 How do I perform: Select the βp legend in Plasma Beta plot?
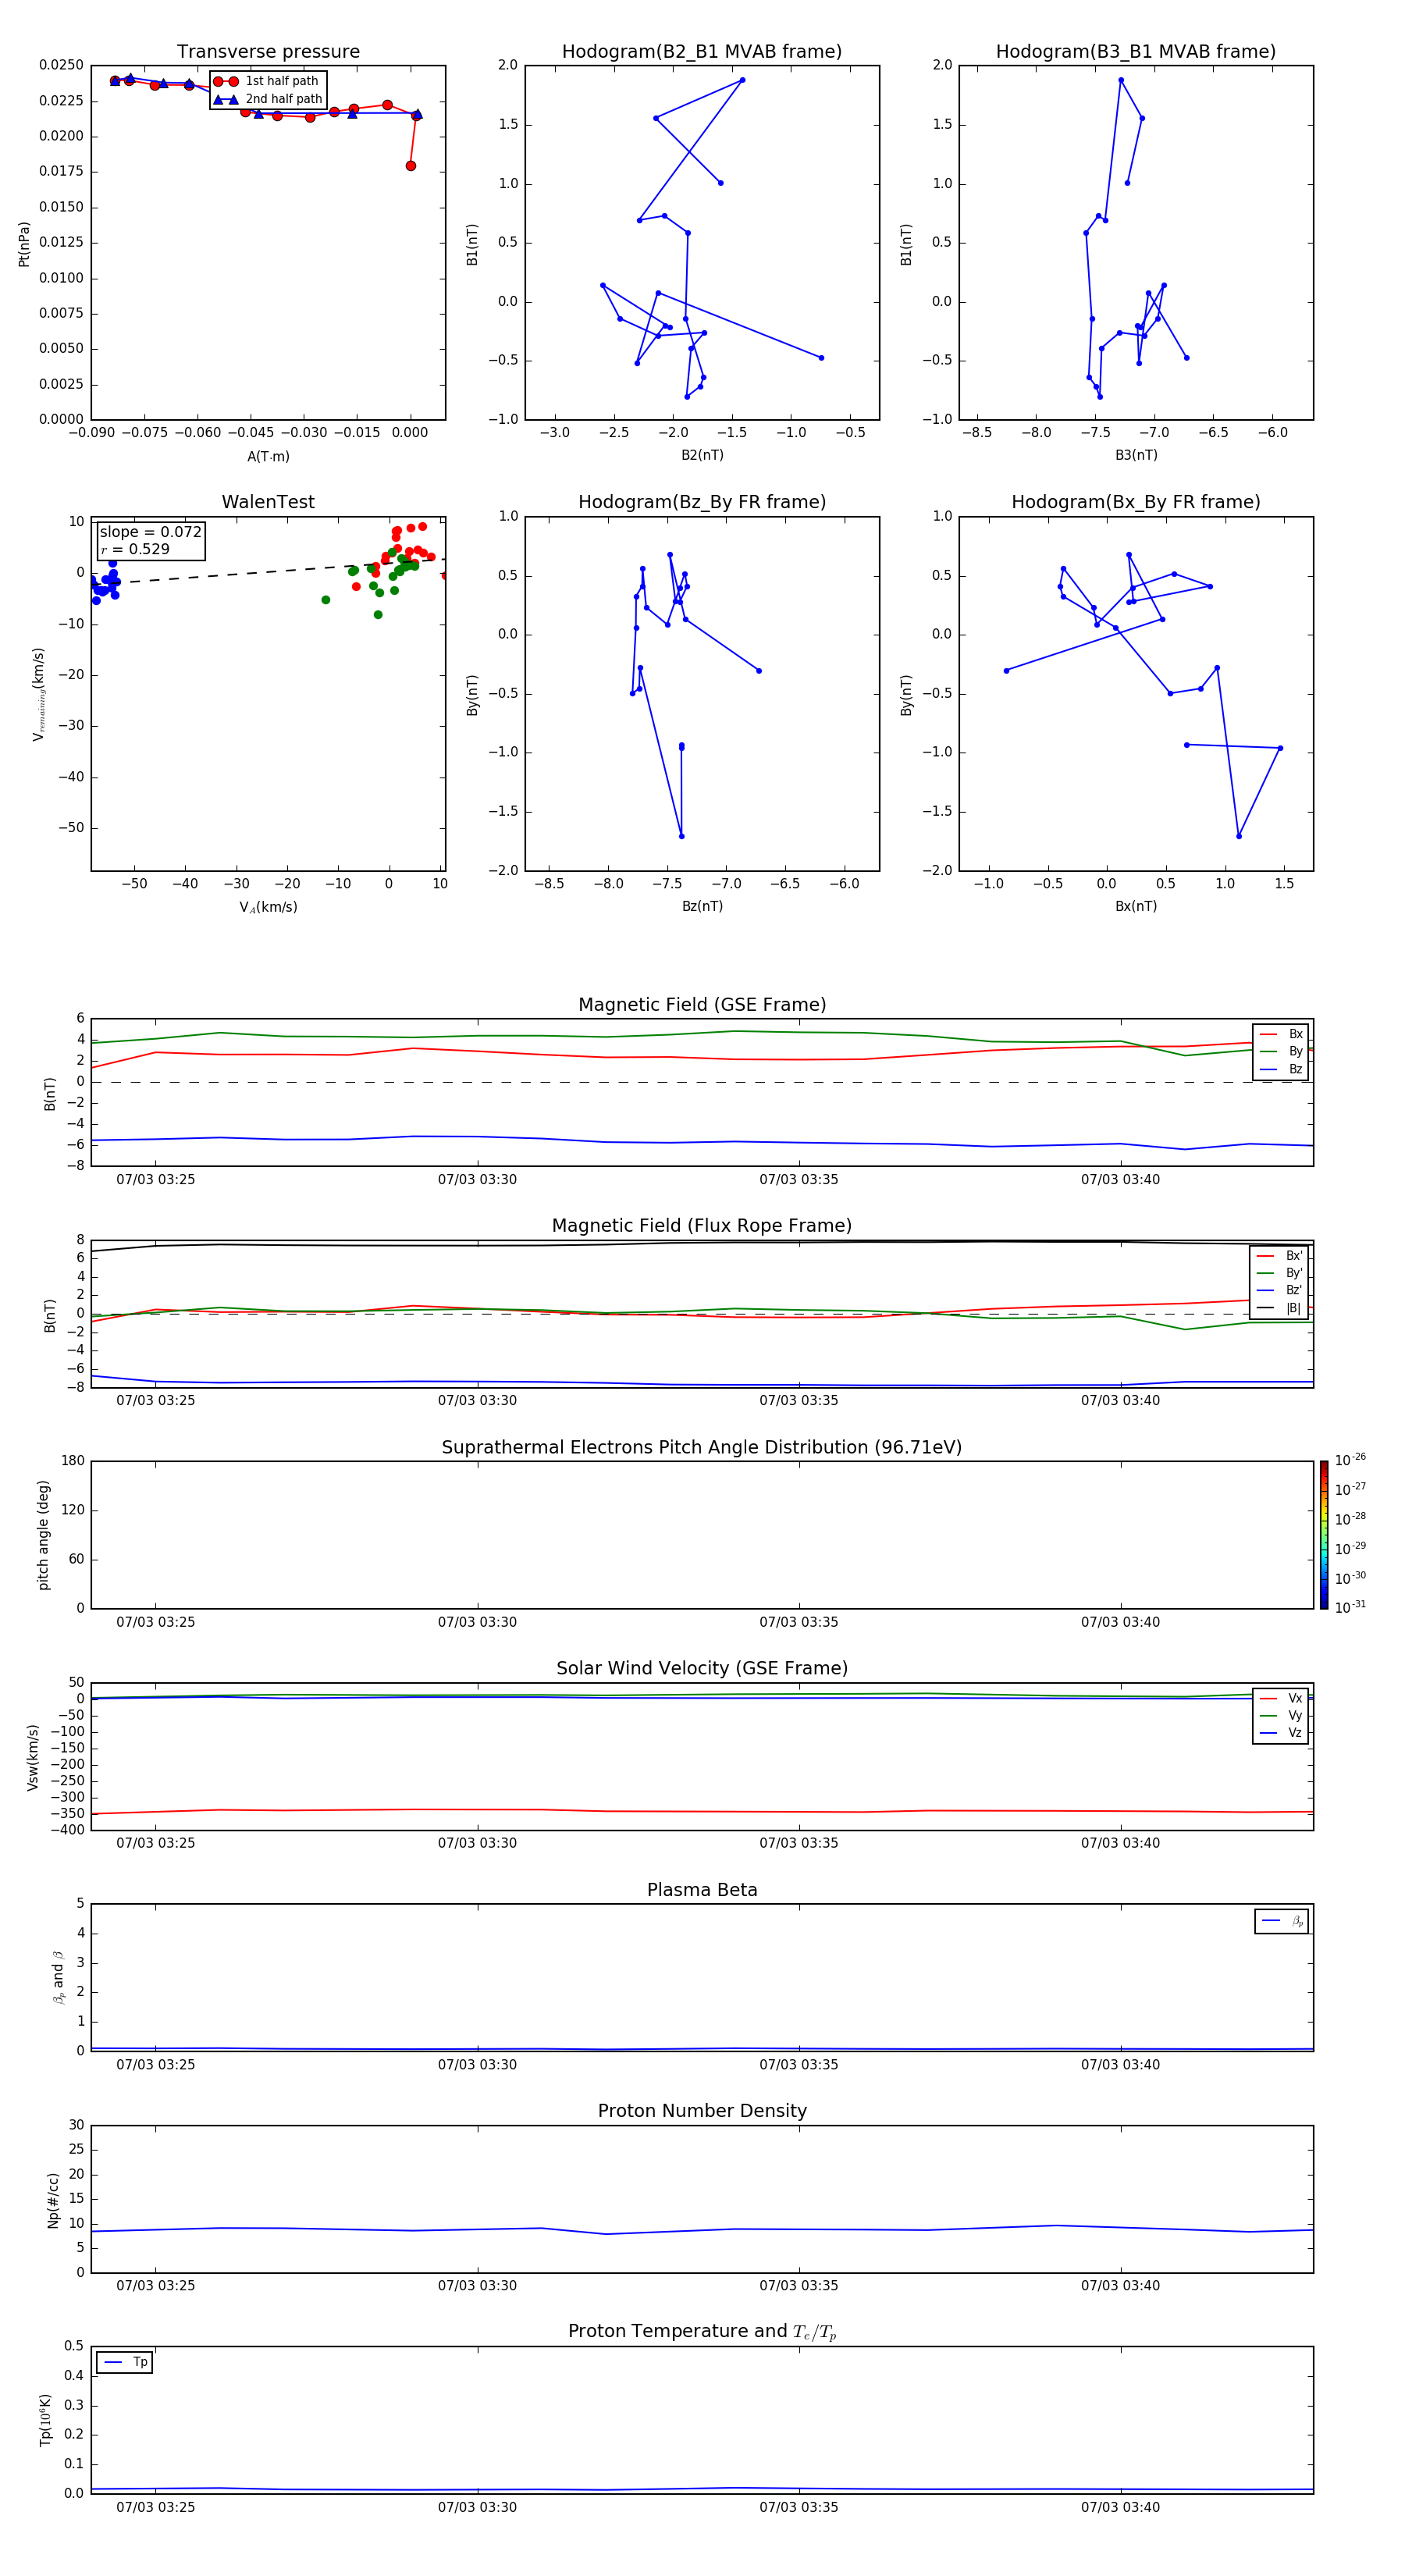(1282, 1921)
